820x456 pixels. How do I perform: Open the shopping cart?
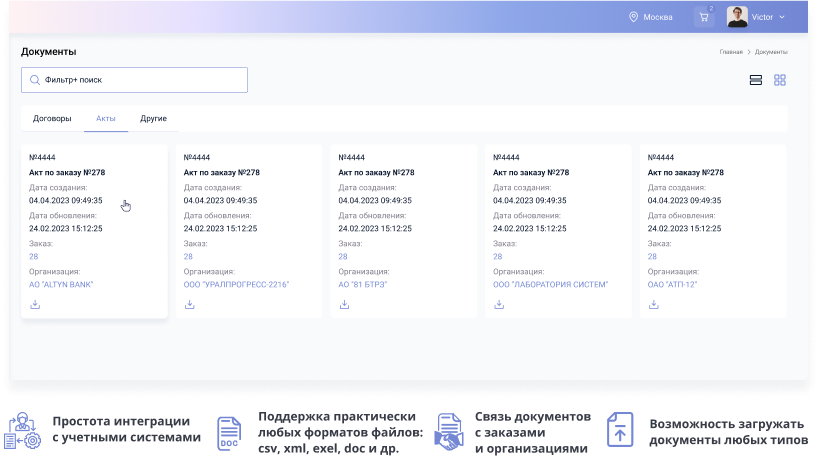click(x=704, y=17)
